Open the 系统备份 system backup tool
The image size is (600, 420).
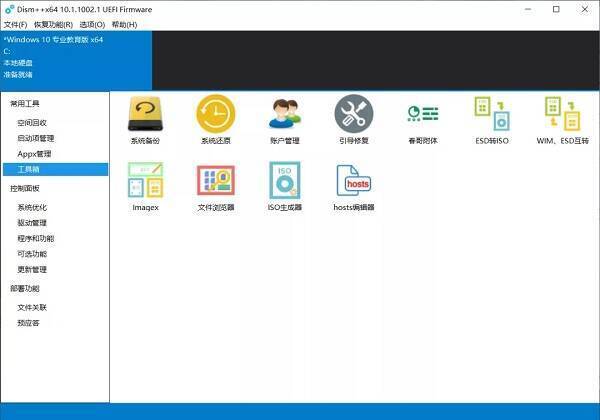pos(145,120)
